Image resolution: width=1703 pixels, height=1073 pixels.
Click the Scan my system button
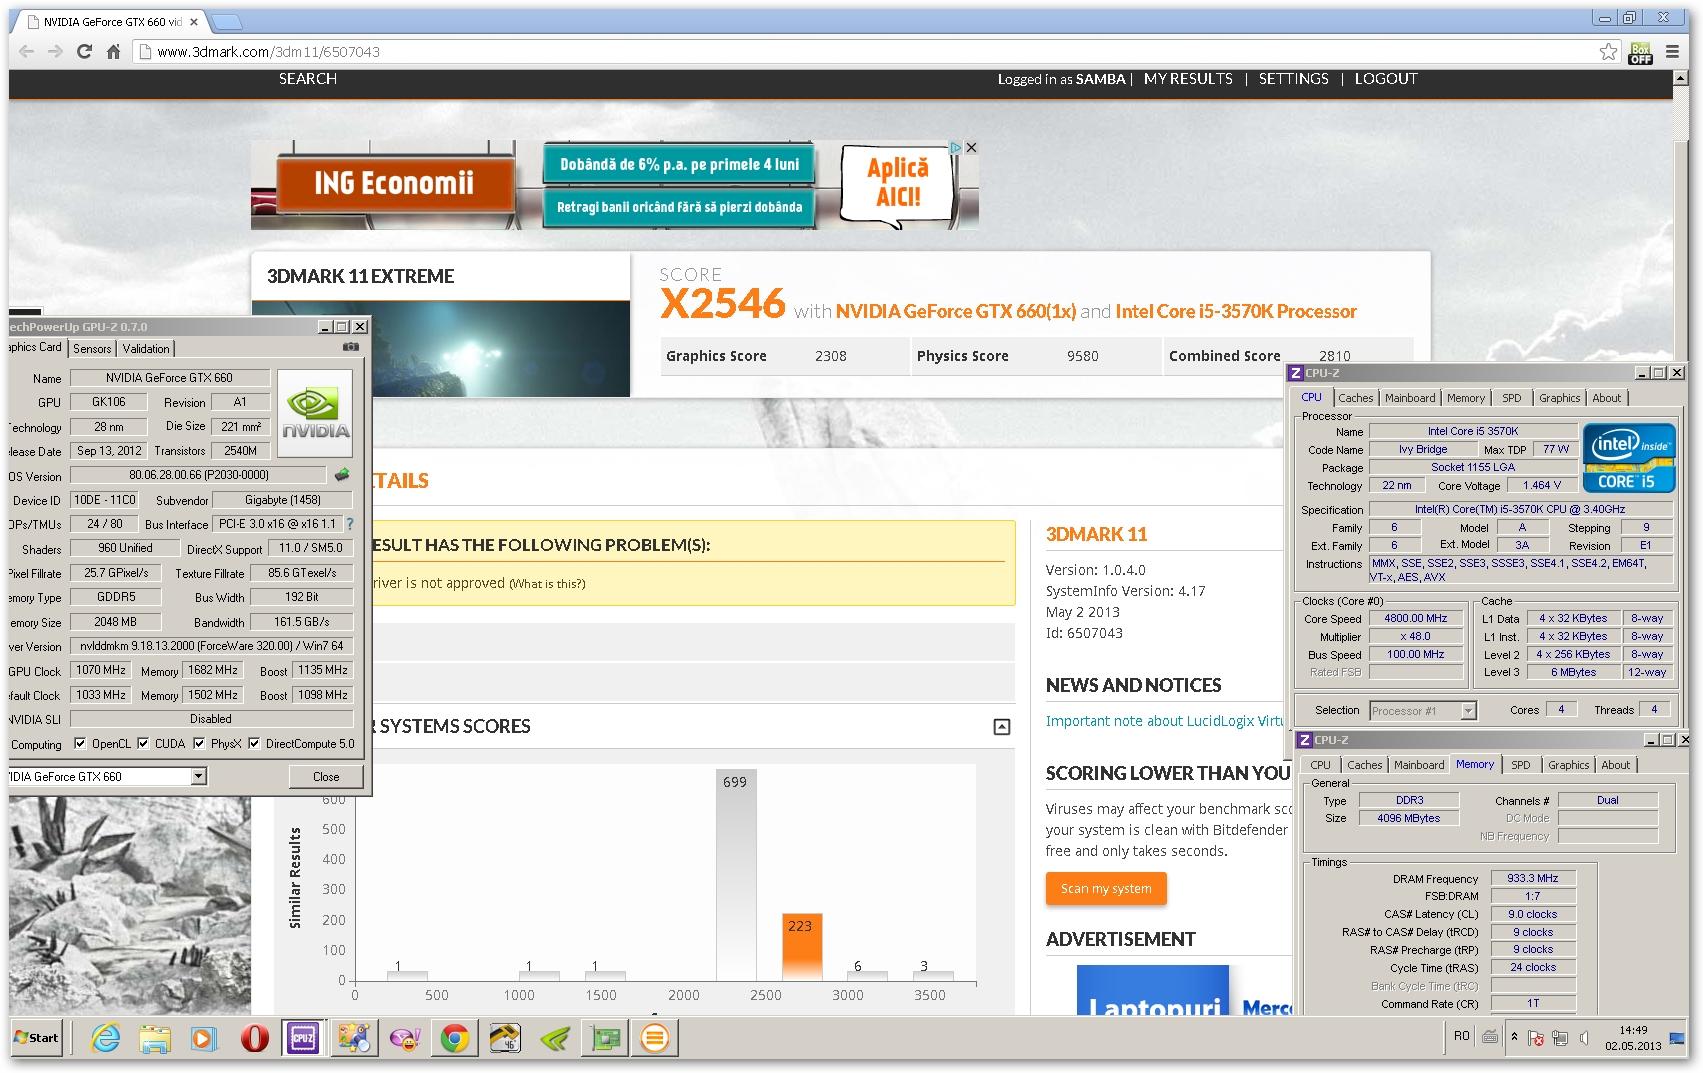tap(1106, 888)
